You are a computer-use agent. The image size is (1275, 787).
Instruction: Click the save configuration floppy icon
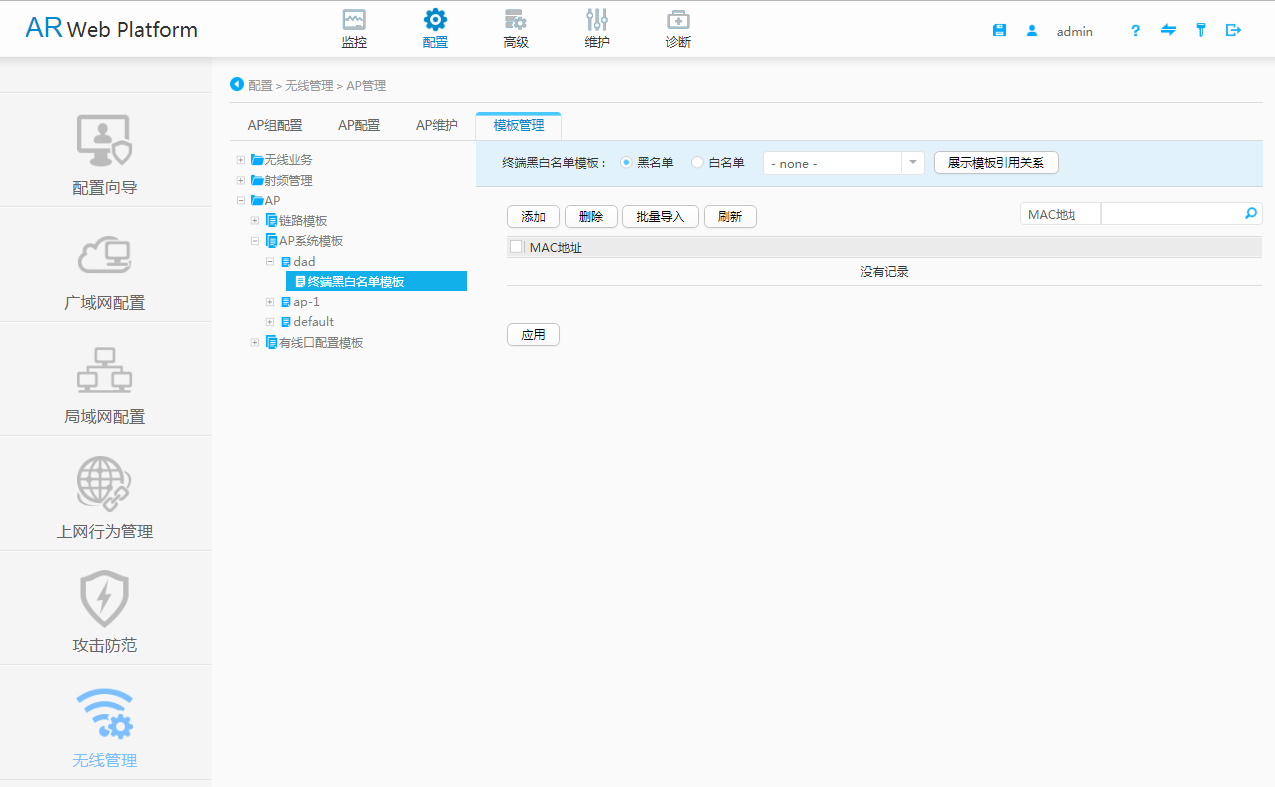[999, 30]
